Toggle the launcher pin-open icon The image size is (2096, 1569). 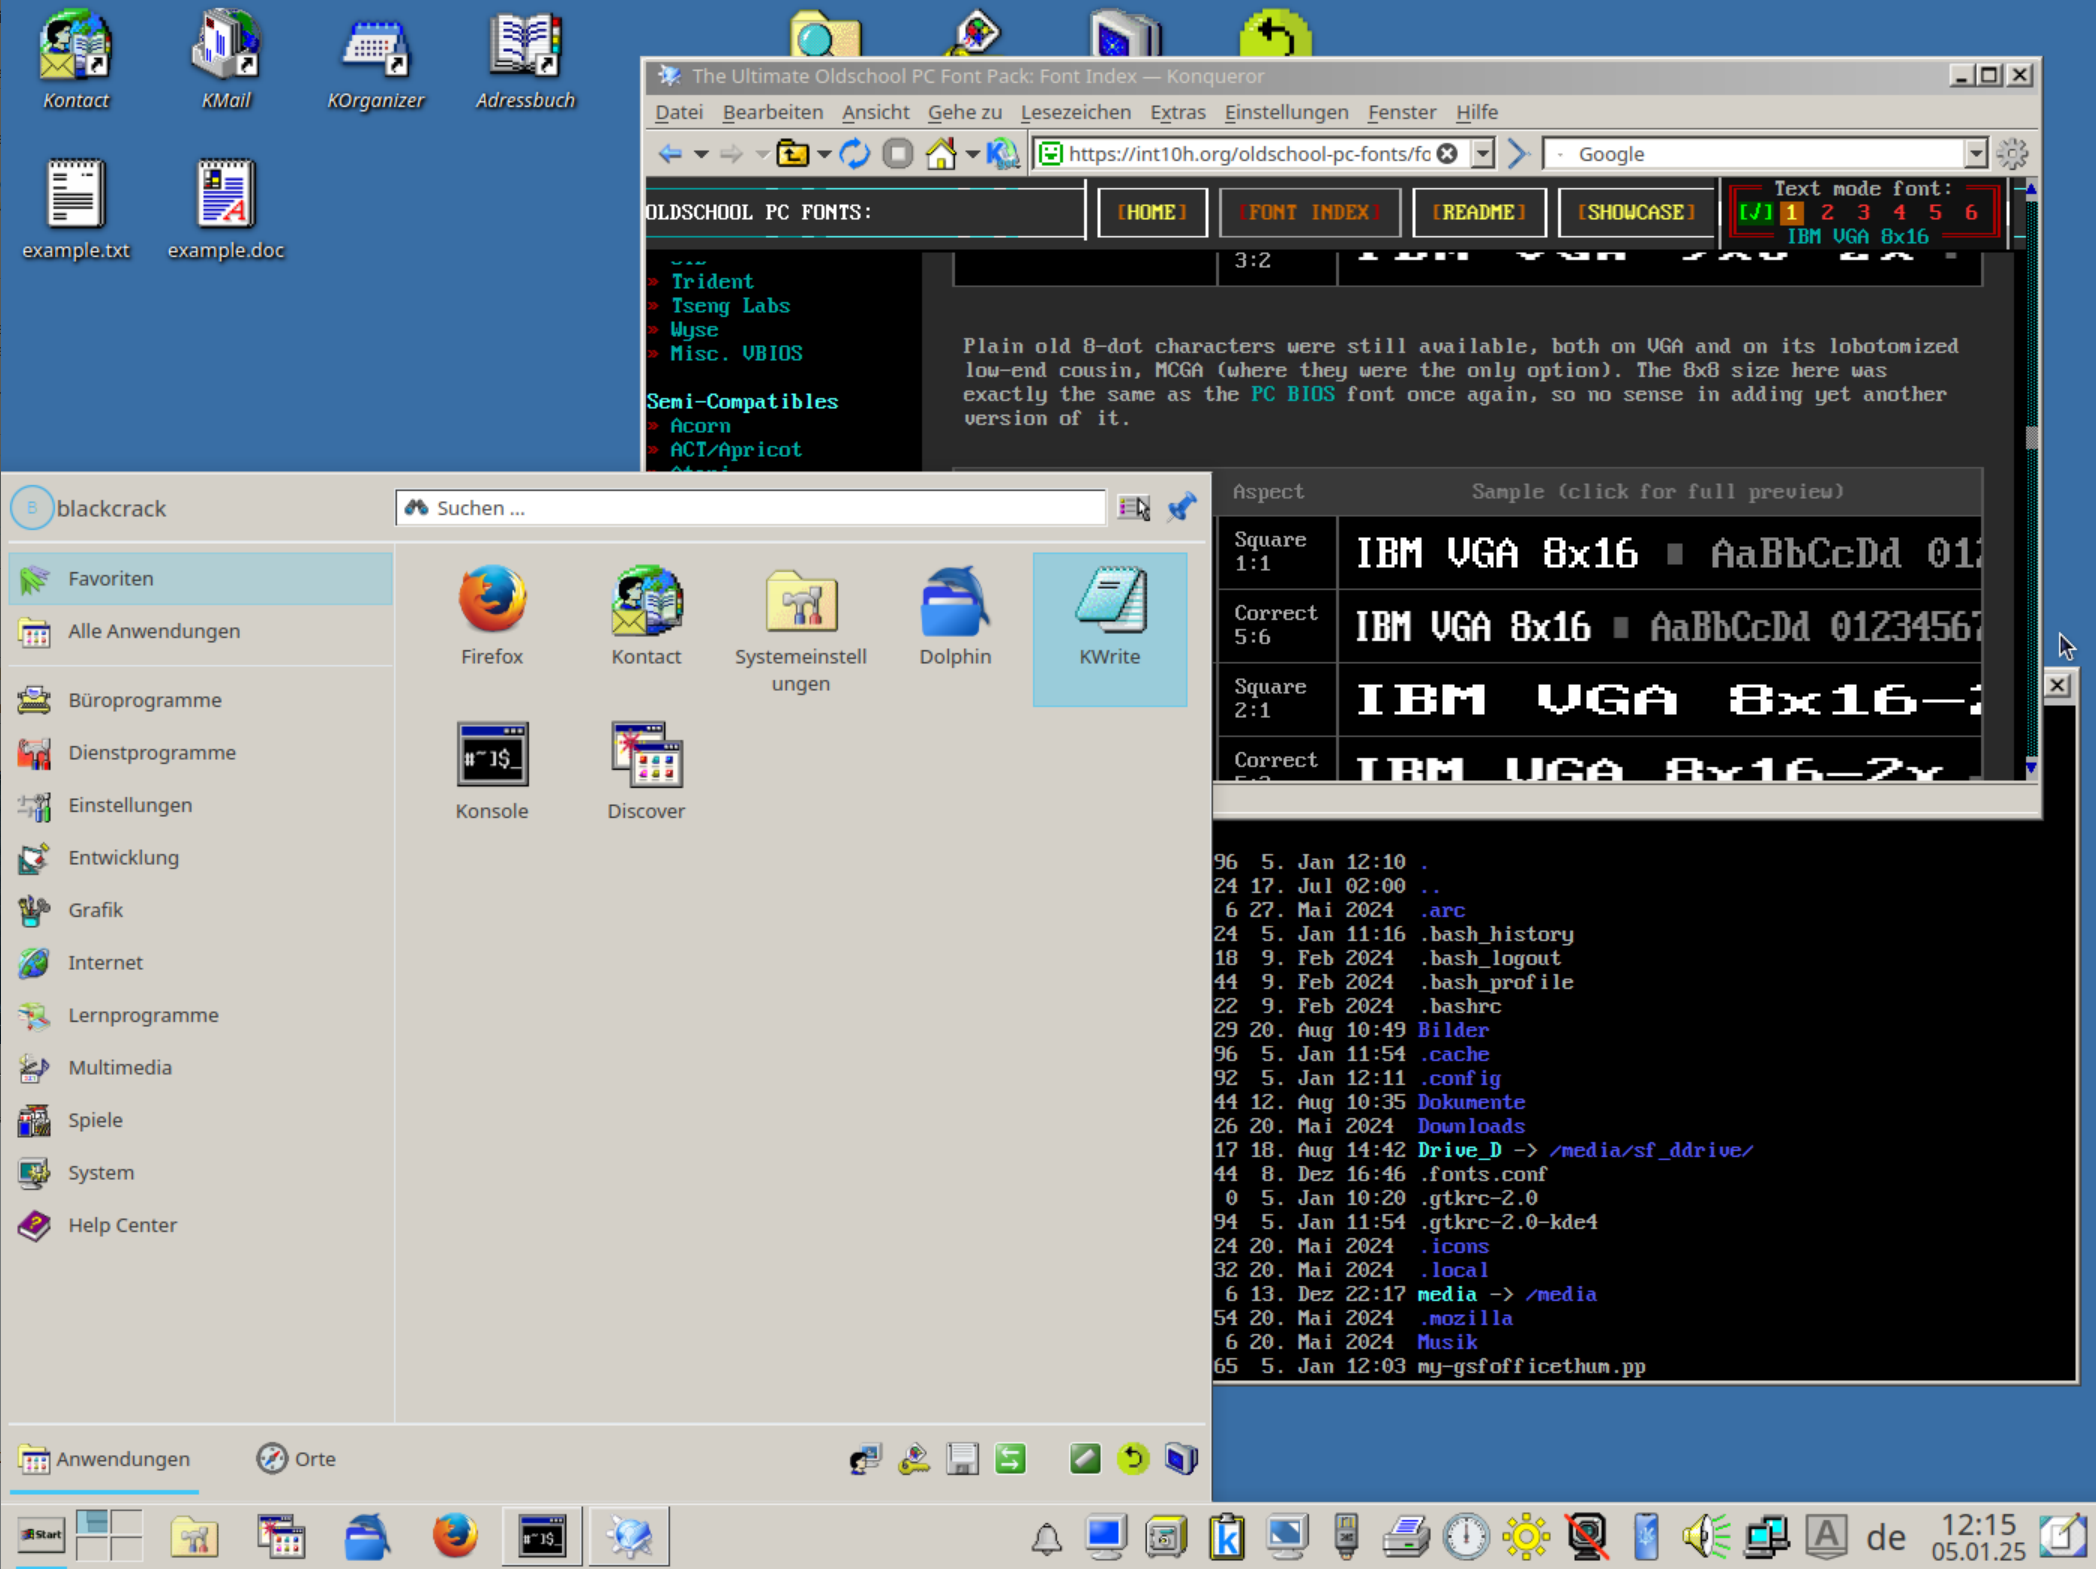[1182, 508]
